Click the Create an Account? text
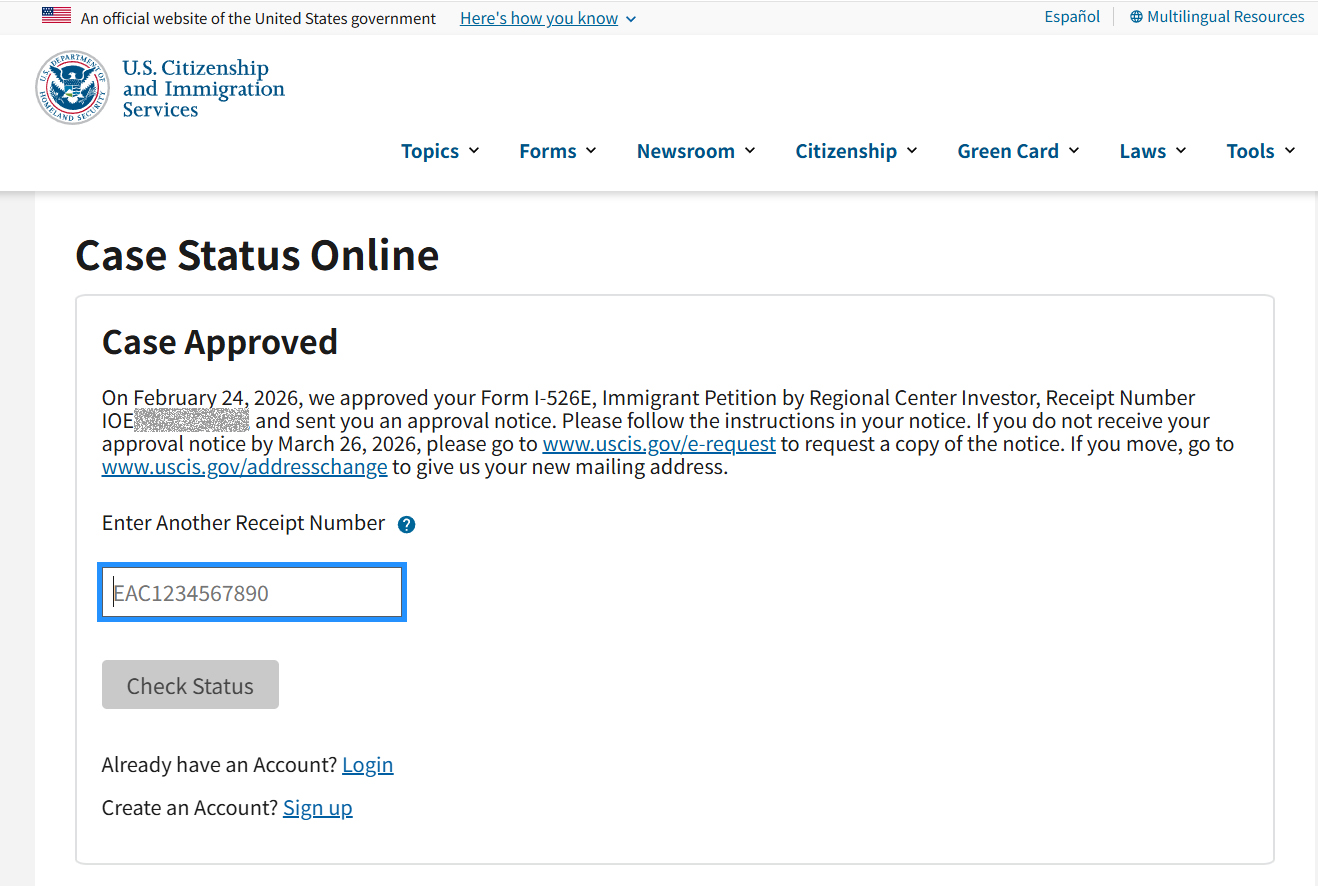This screenshot has width=1318, height=886. point(190,808)
